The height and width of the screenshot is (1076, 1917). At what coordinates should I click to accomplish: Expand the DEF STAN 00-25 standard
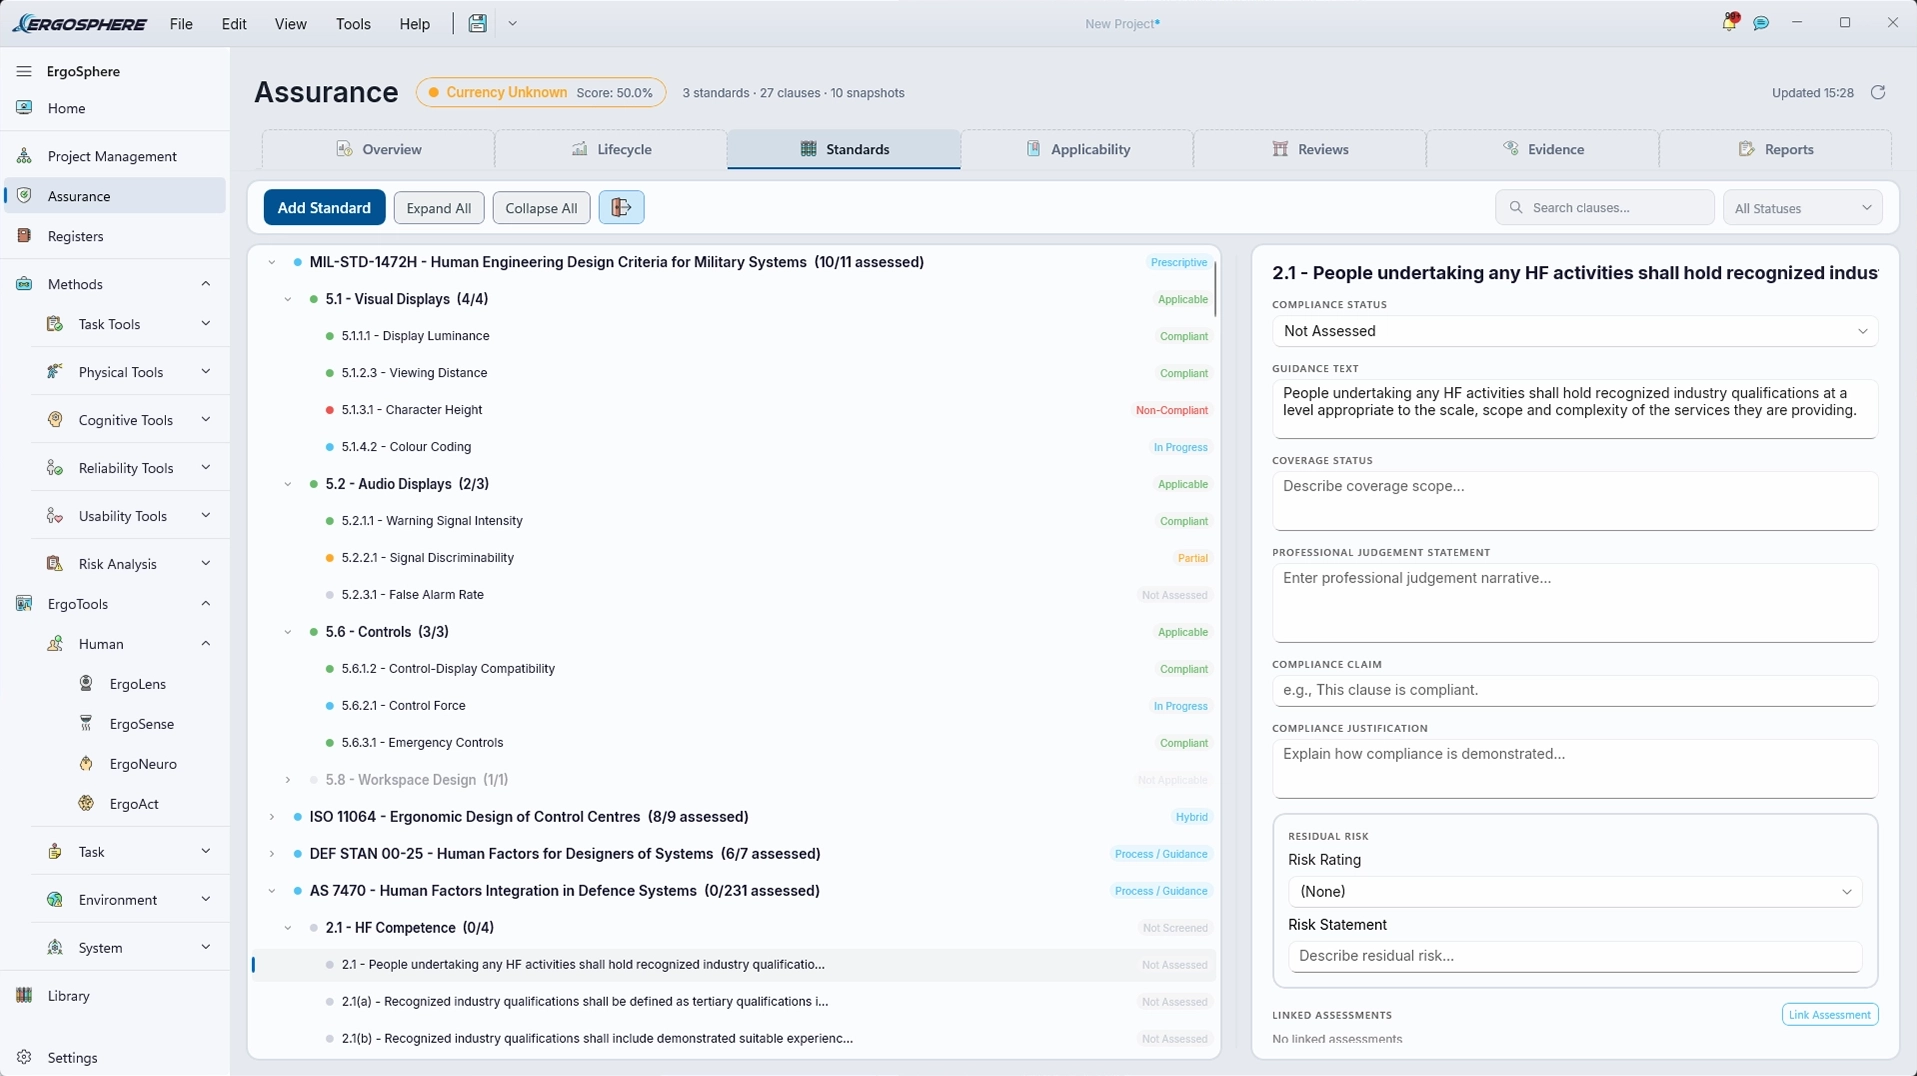272,854
